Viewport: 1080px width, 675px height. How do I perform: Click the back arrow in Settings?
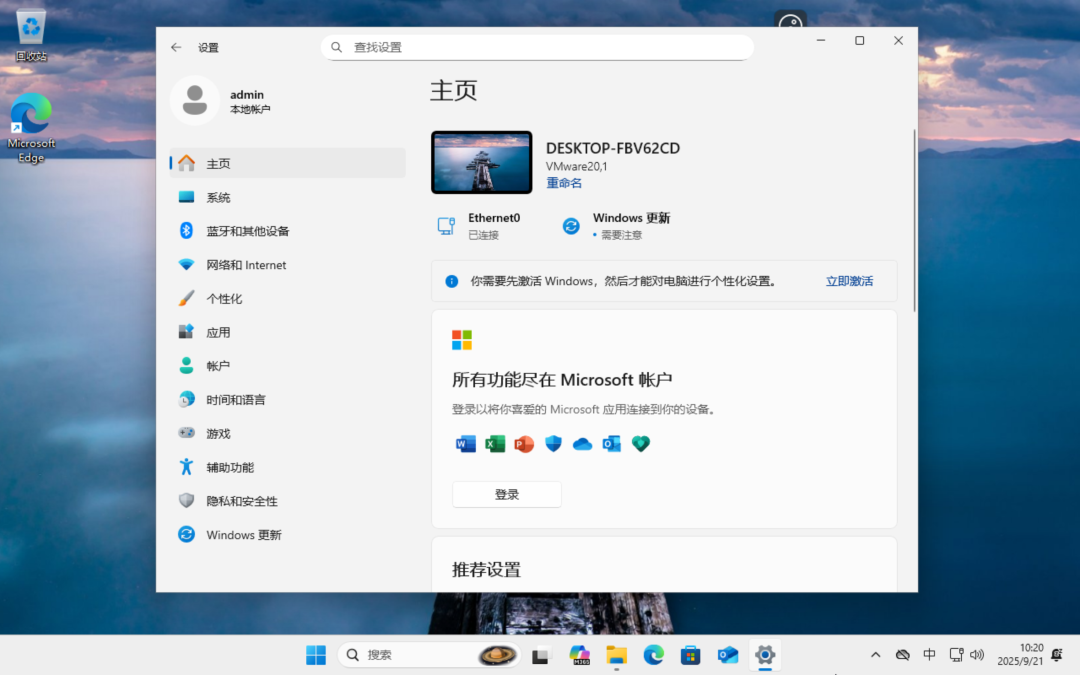(176, 47)
